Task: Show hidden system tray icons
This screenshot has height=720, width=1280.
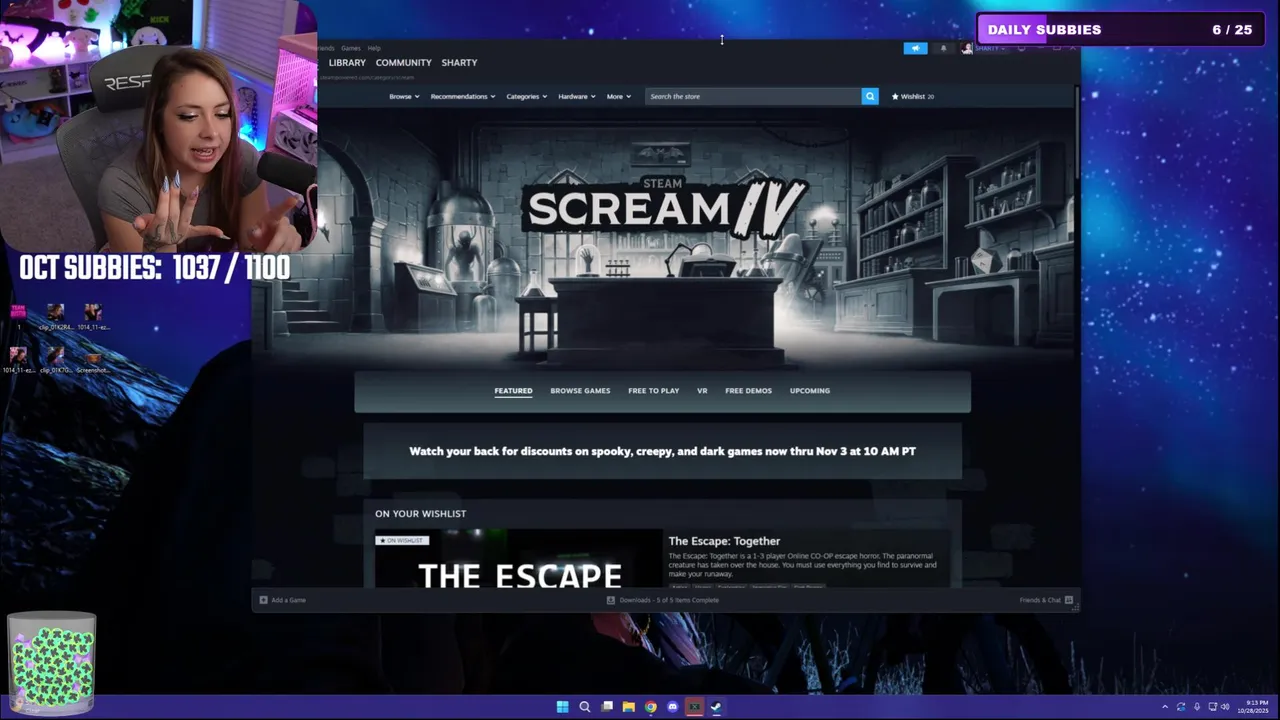Action: 1164,707
